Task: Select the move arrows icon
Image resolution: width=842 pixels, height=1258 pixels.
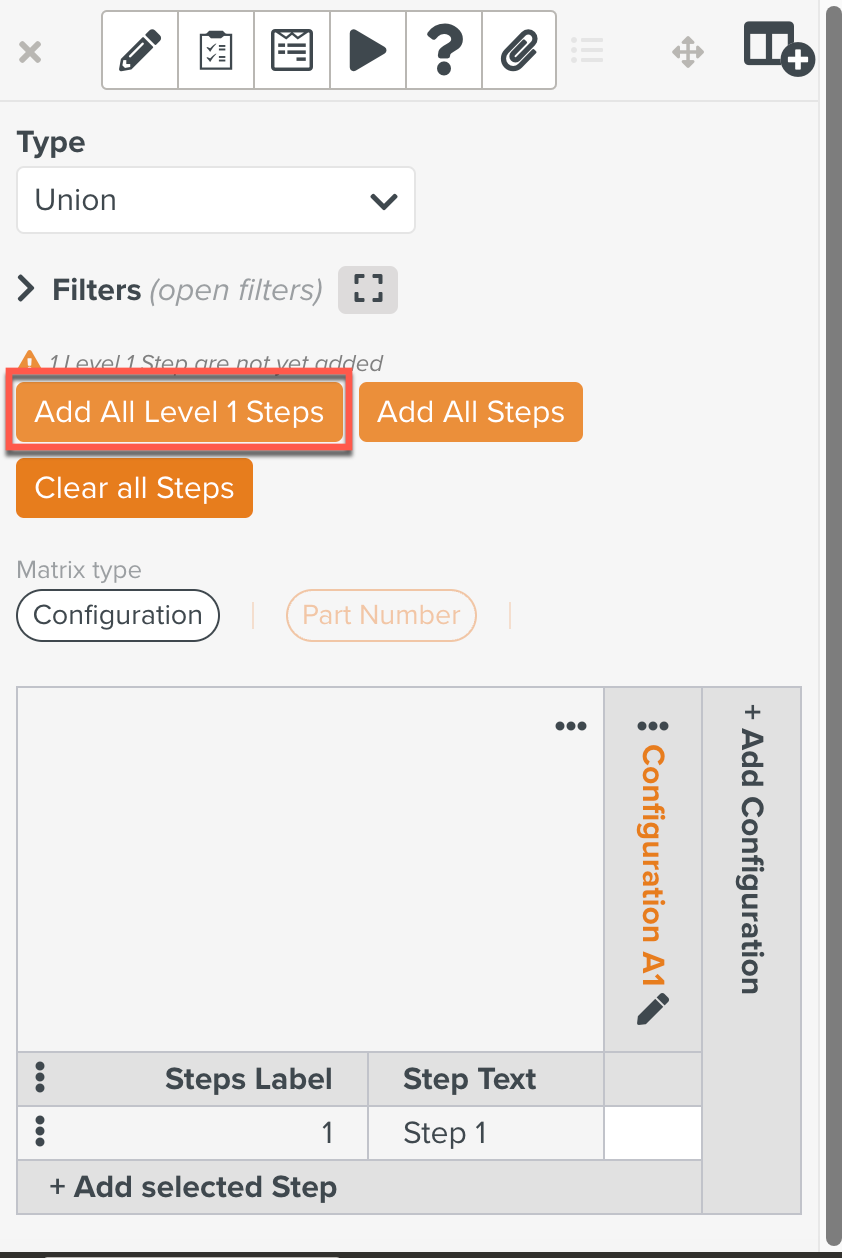Action: coord(687,50)
